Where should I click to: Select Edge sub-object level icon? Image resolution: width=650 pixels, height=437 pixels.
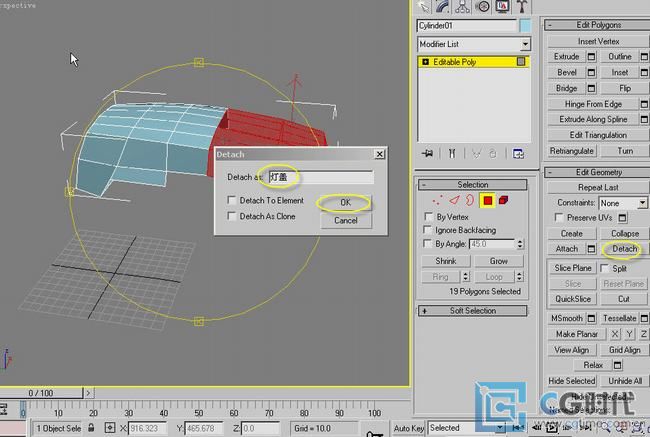[454, 201]
